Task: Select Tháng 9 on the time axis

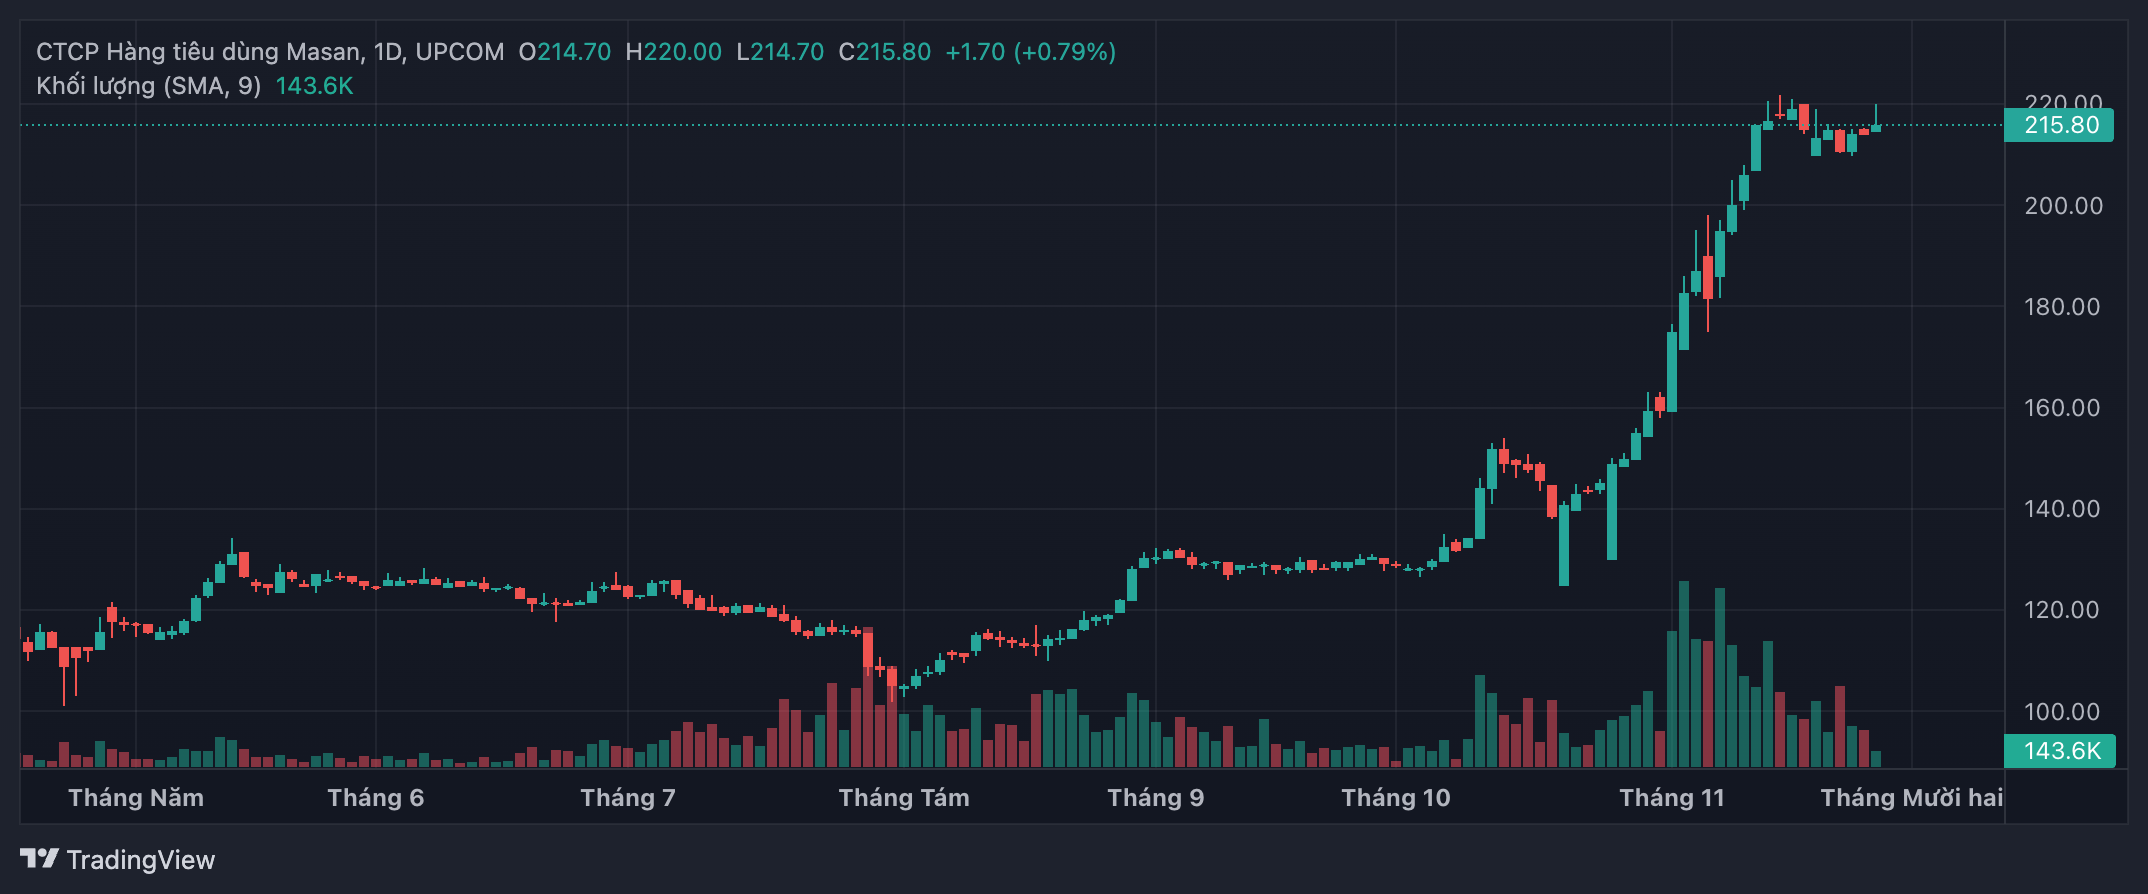Action: (1156, 798)
